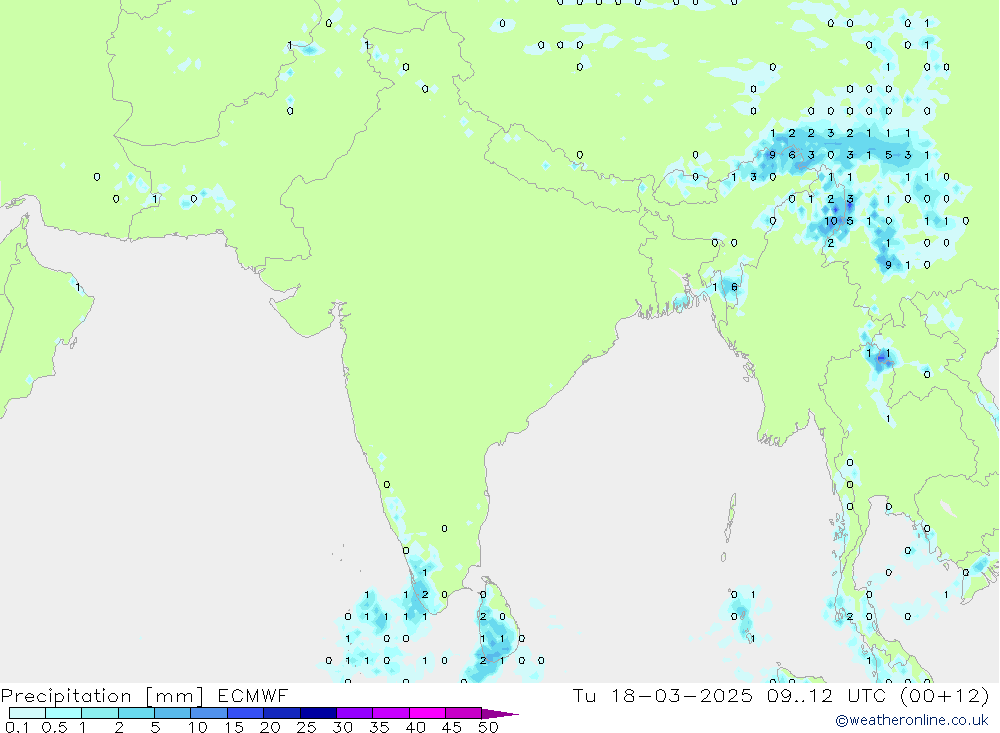Screen dimensions: 1000x733
Task: Click the 40–45 mm magenta legend swatch
Action: pyautogui.click(x=427, y=713)
